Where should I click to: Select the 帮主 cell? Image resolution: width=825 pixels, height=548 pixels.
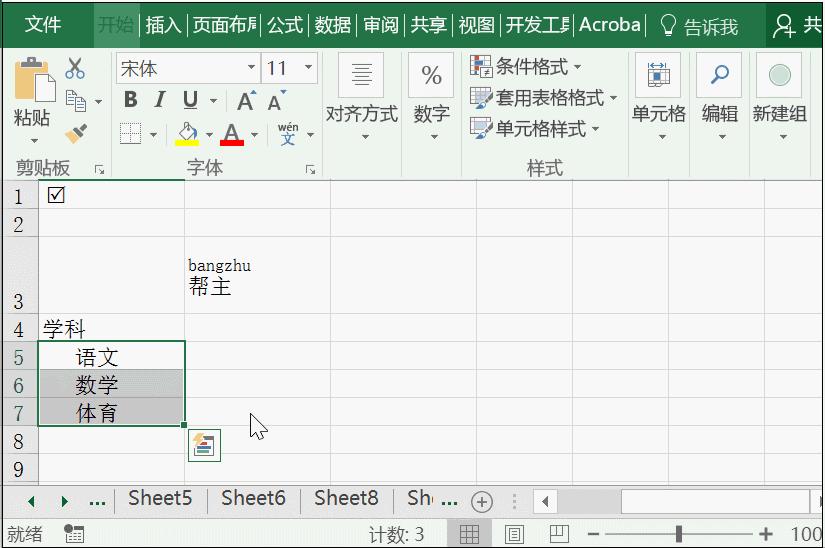tap(257, 275)
